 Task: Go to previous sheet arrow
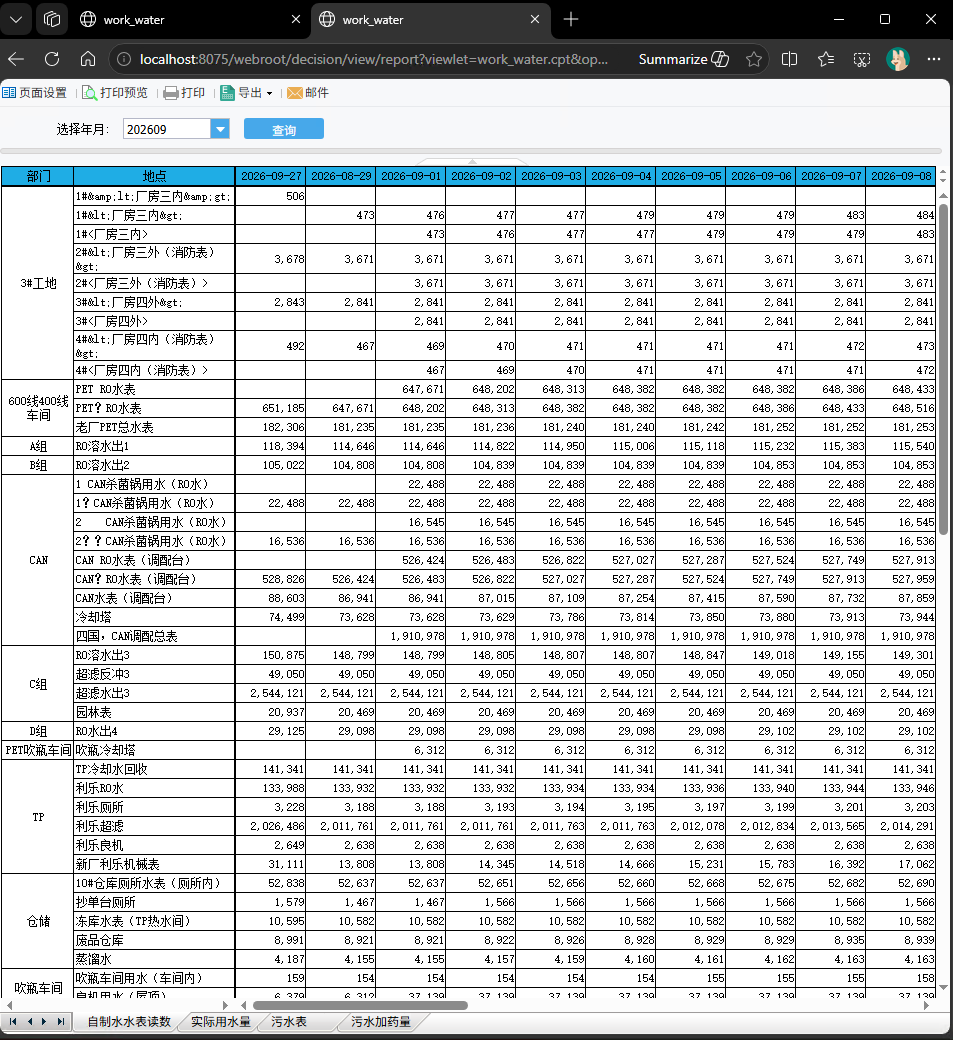coord(29,1021)
